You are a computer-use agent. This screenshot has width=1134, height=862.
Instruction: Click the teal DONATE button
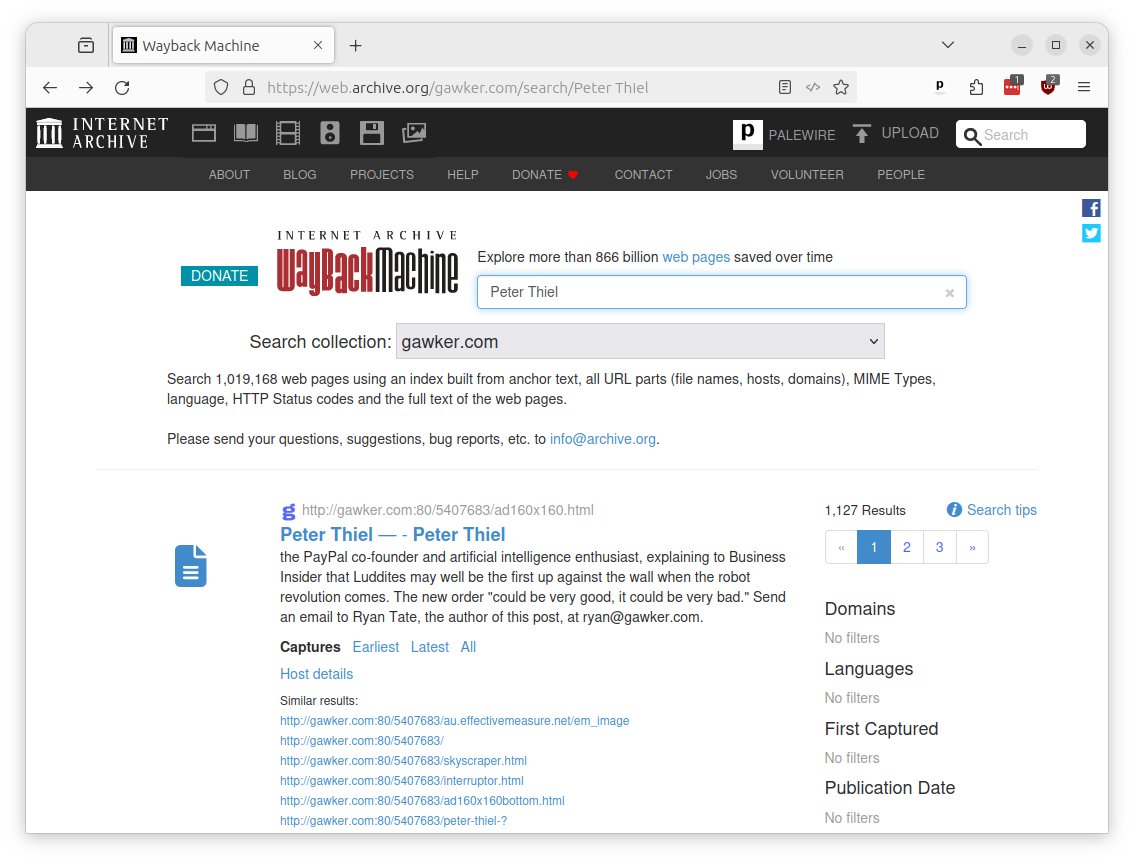[219, 276]
